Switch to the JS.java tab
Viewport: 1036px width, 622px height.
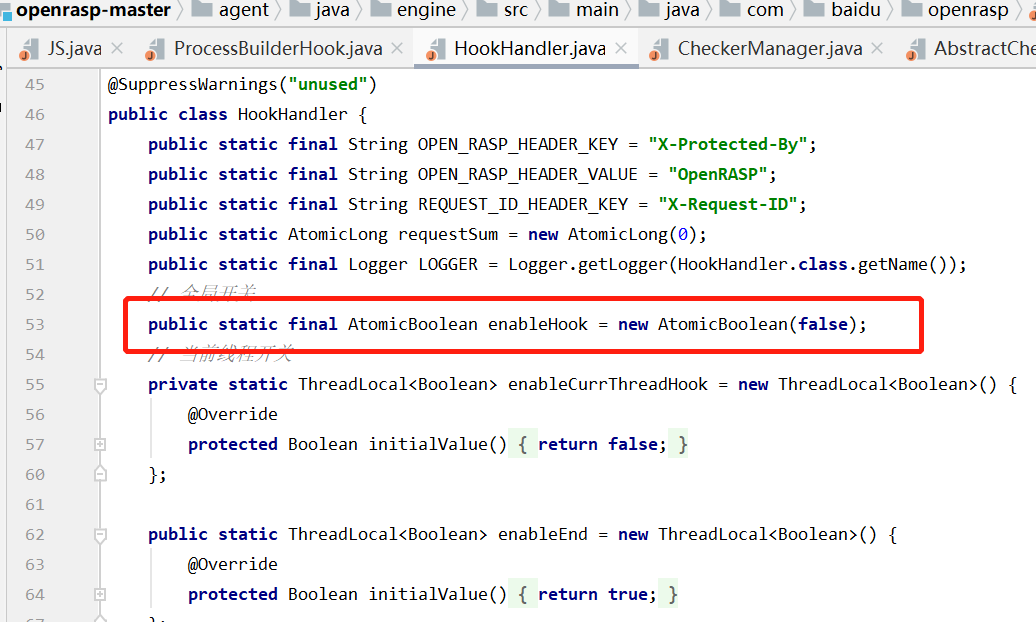[74, 48]
